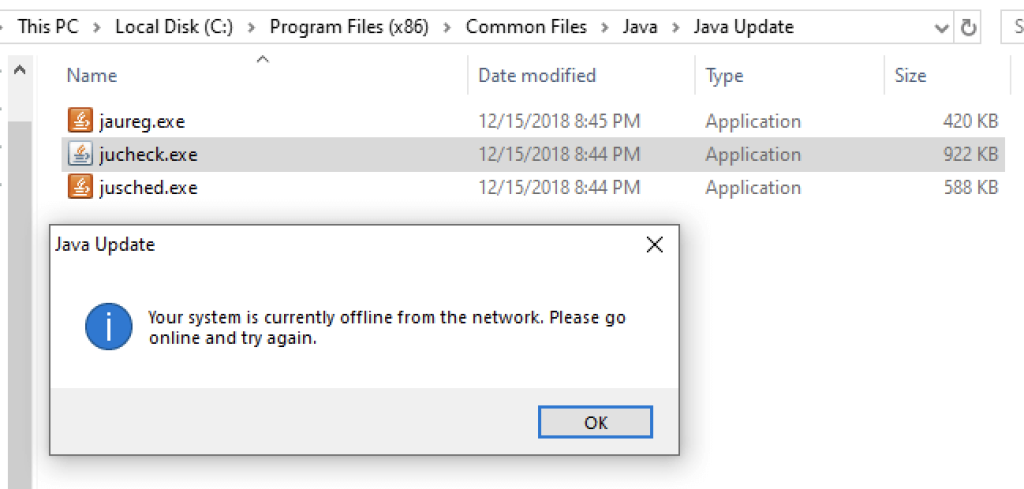Select the jusched.exe file name

coord(149,187)
